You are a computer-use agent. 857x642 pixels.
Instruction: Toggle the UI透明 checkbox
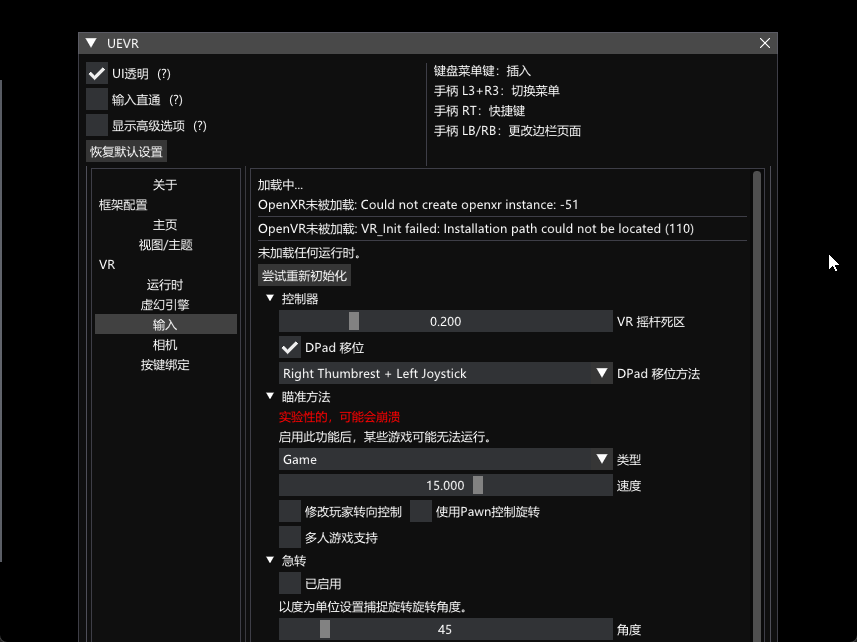(97, 73)
